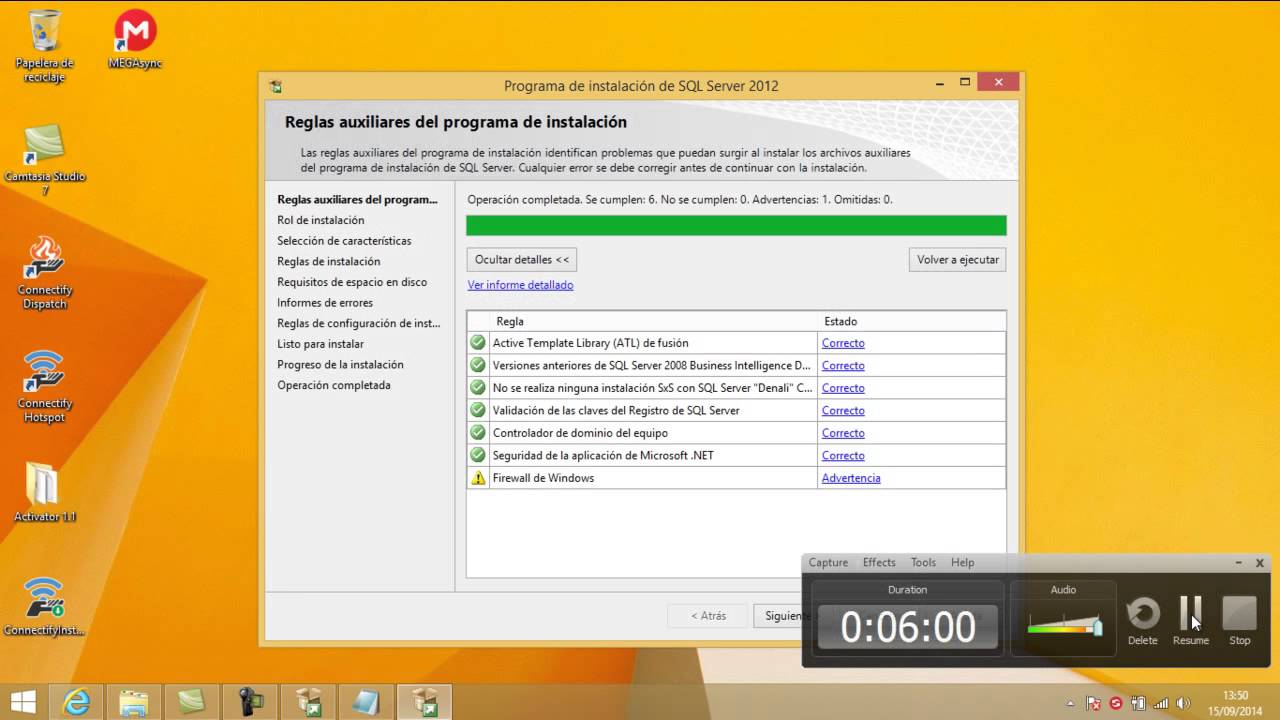Image resolution: width=1280 pixels, height=720 pixels.
Task: Open the Help menu in Camtasia recorder
Action: pos(962,563)
